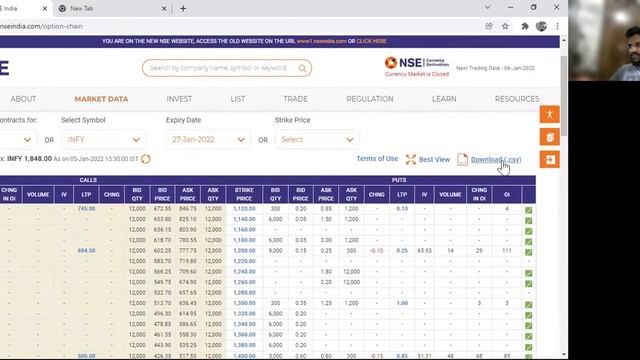640x360 pixels.
Task: Open the REGULATION menu
Action: pyautogui.click(x=370, y=99)
